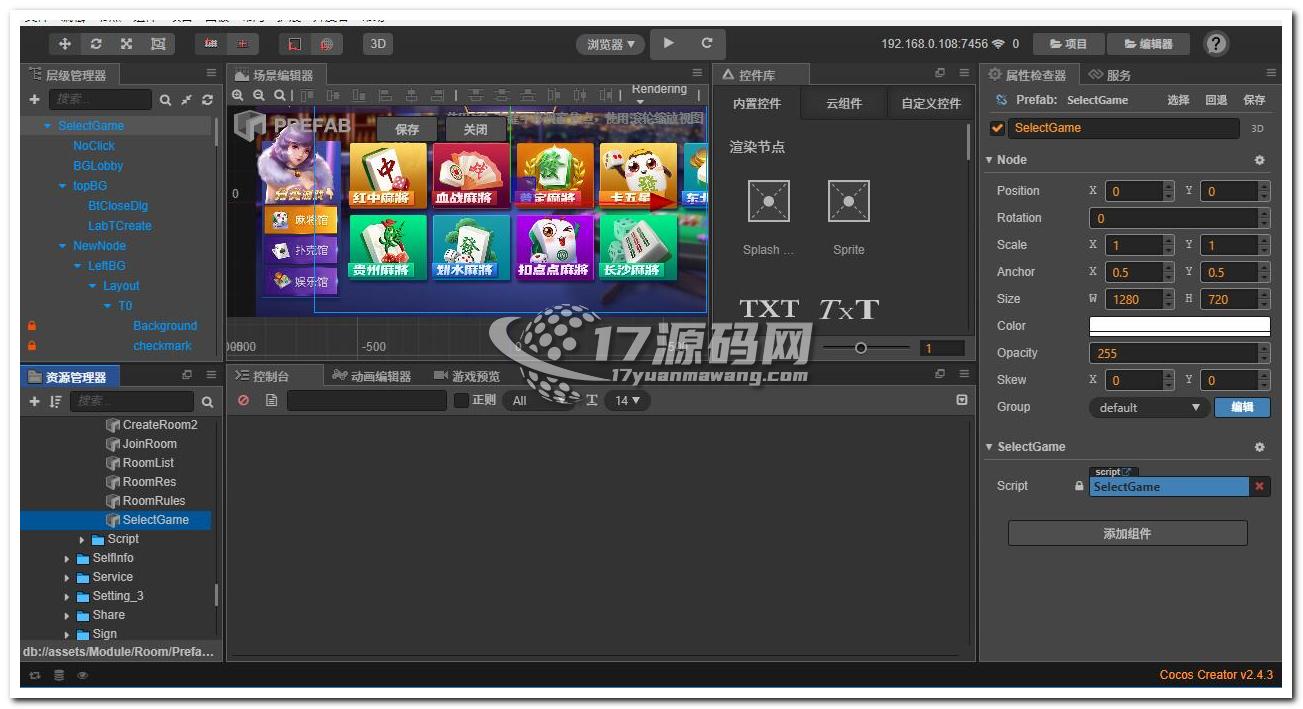This screenshot has width=1303, height=709.
Task: Open the editor folder button
Action: [1148, 44]
